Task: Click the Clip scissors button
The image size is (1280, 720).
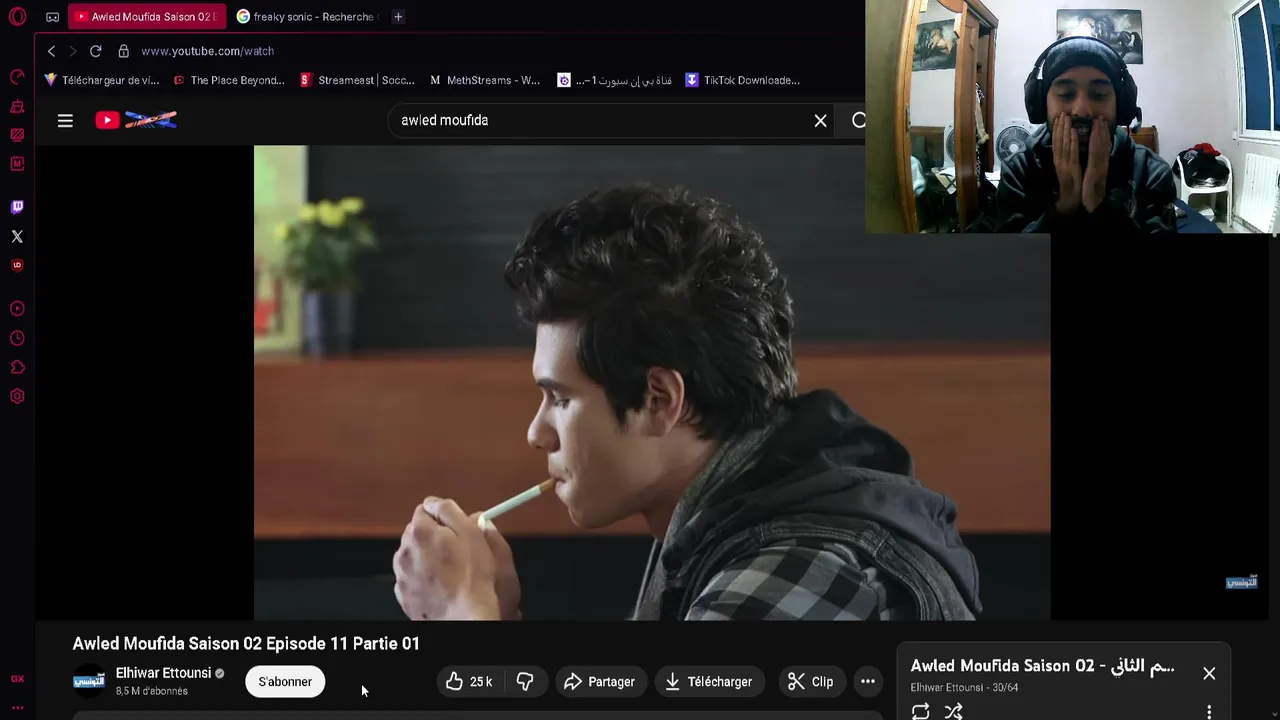Action: coord(810,681)
